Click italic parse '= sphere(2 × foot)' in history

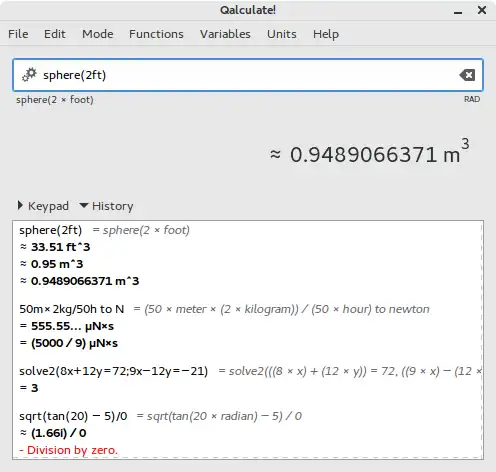click(141, 230)
